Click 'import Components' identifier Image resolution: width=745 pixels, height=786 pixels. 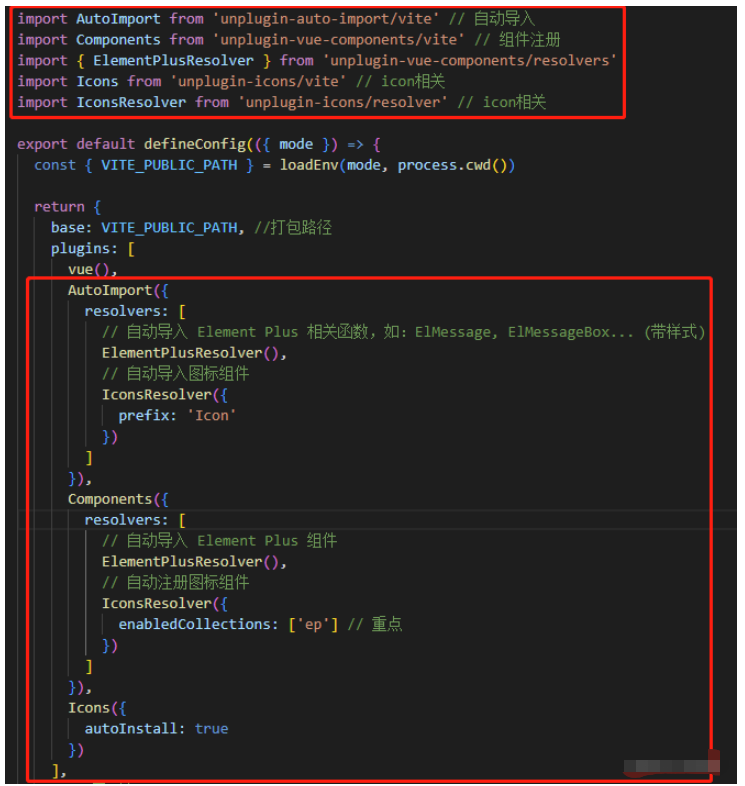pos(118,40)
